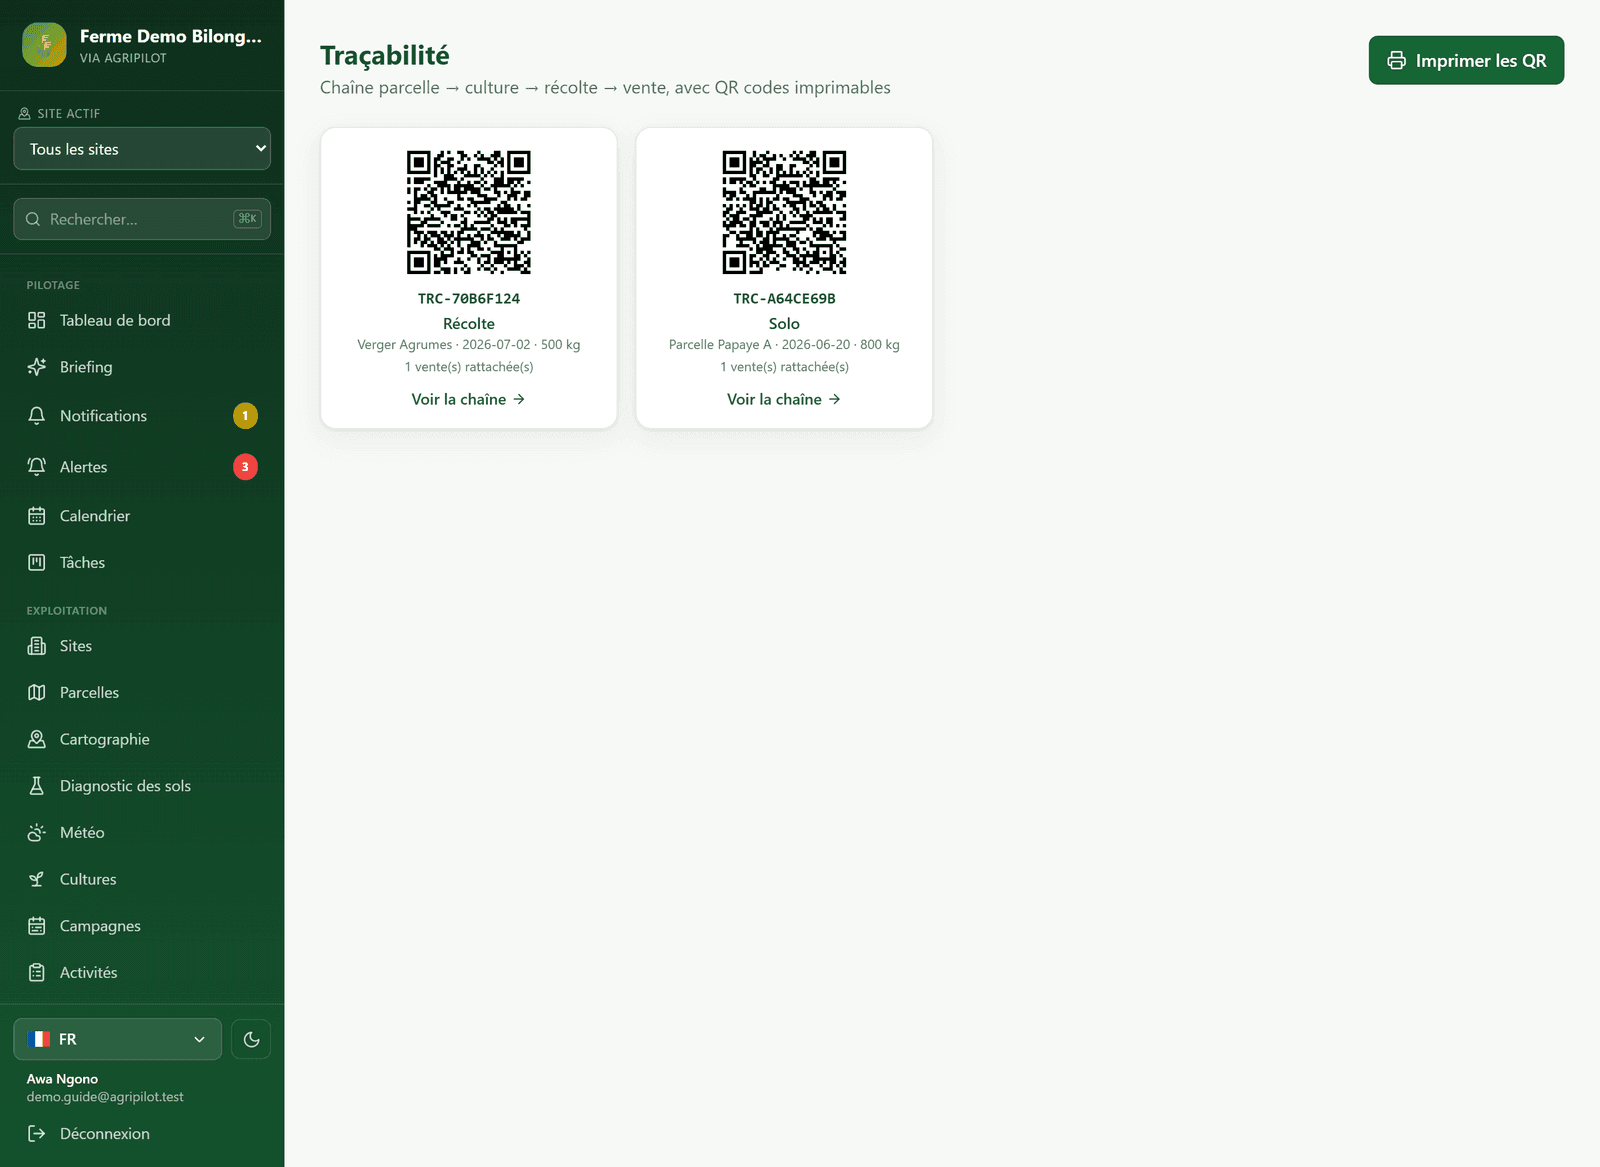Click the Récolte card title
Image resolution: width=1600 pixels, height=1167 pixels.
coord(469,324)
